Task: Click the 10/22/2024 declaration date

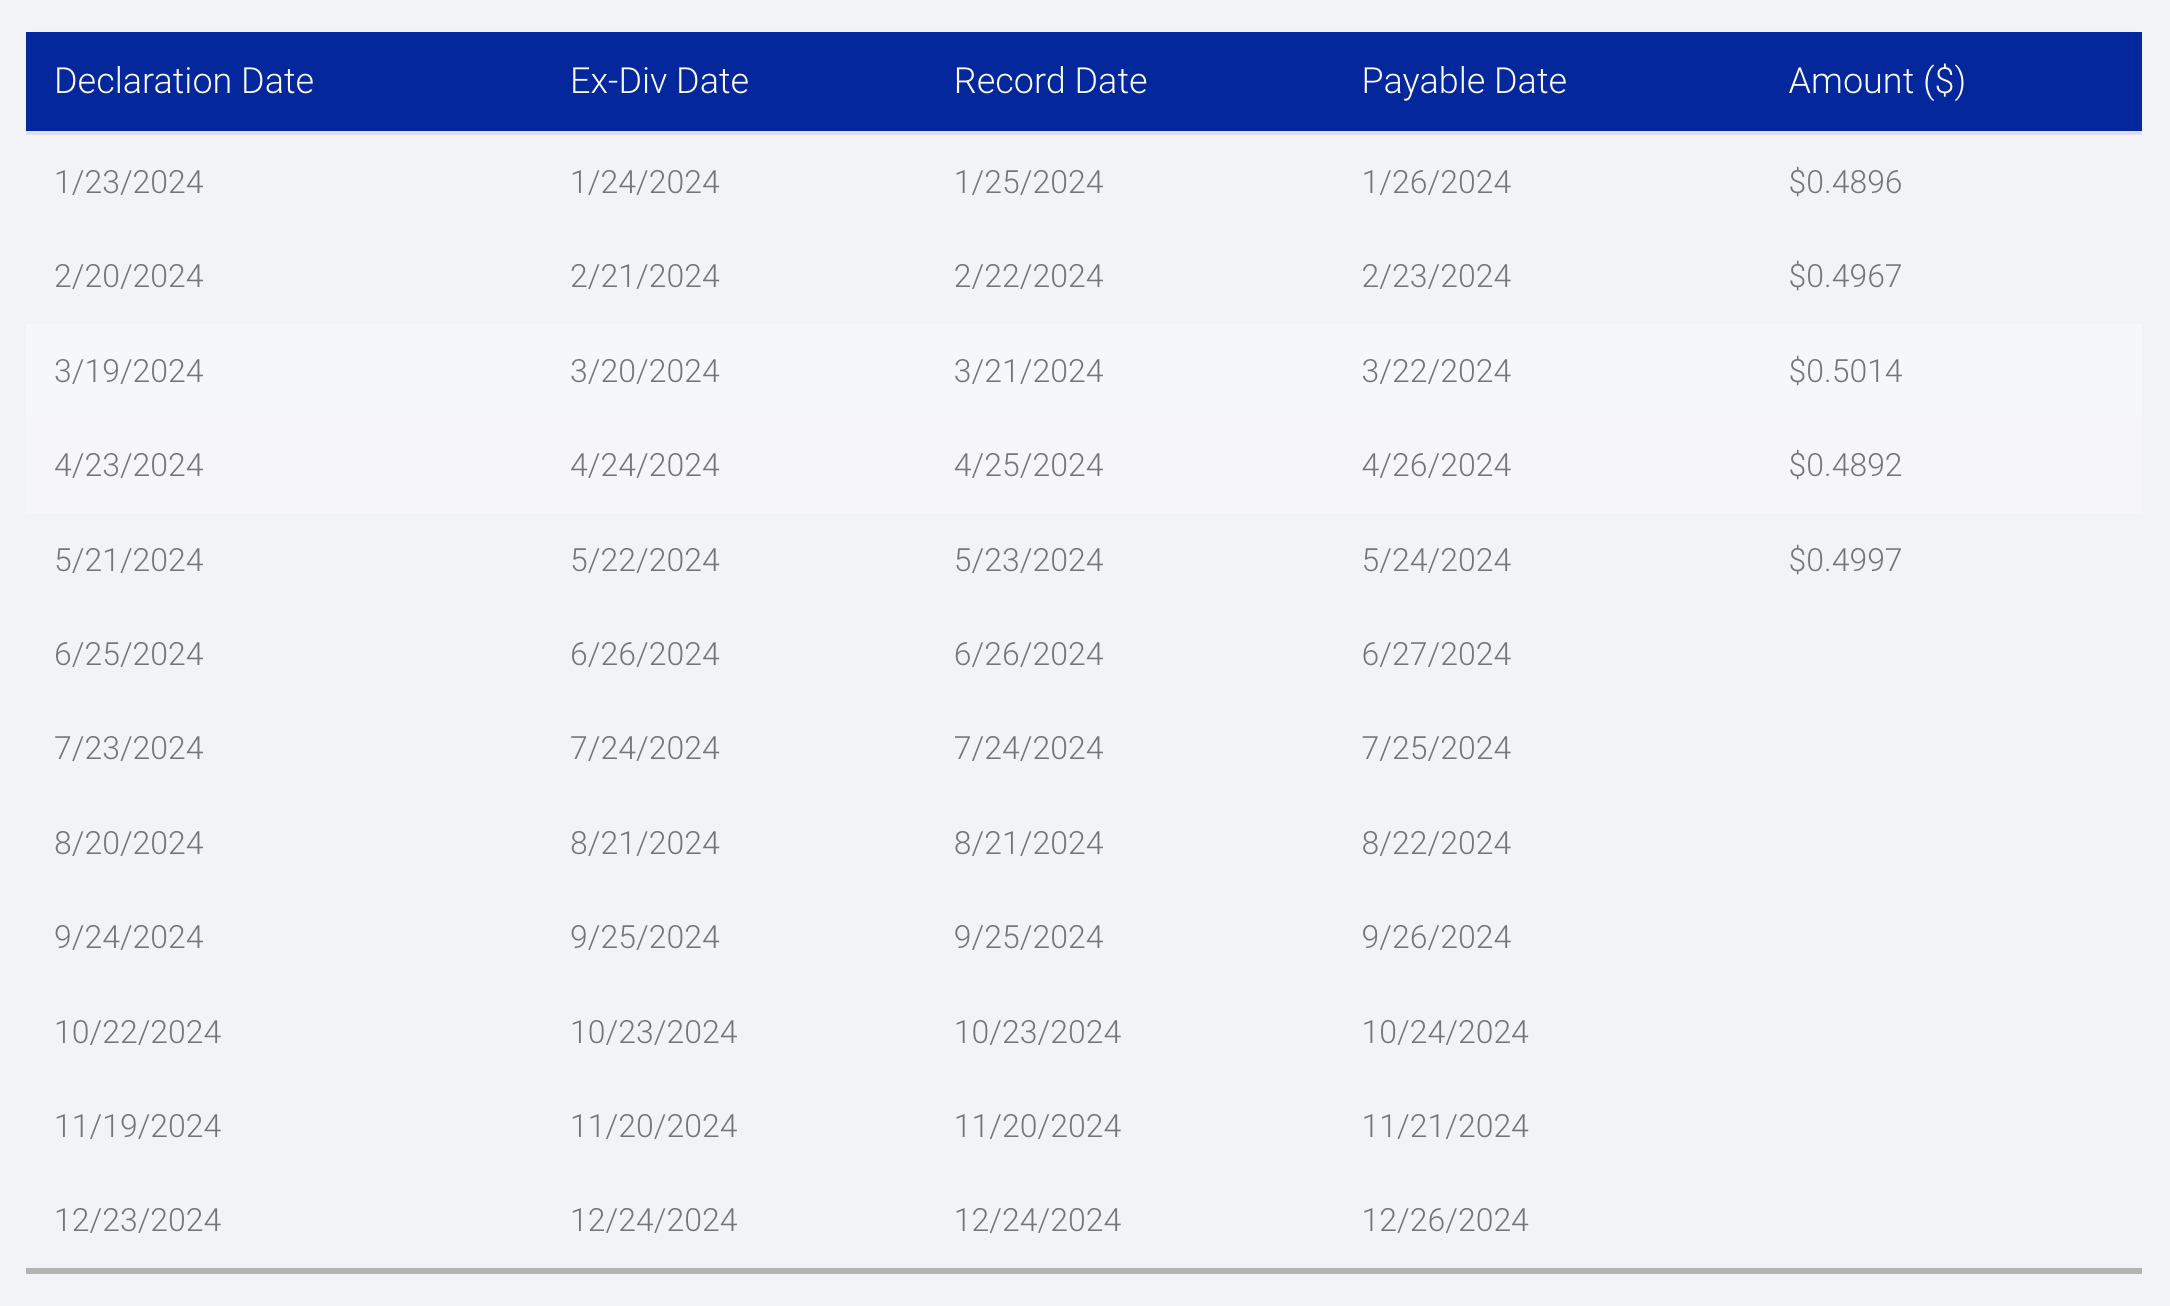Action: click(138, 1032)
